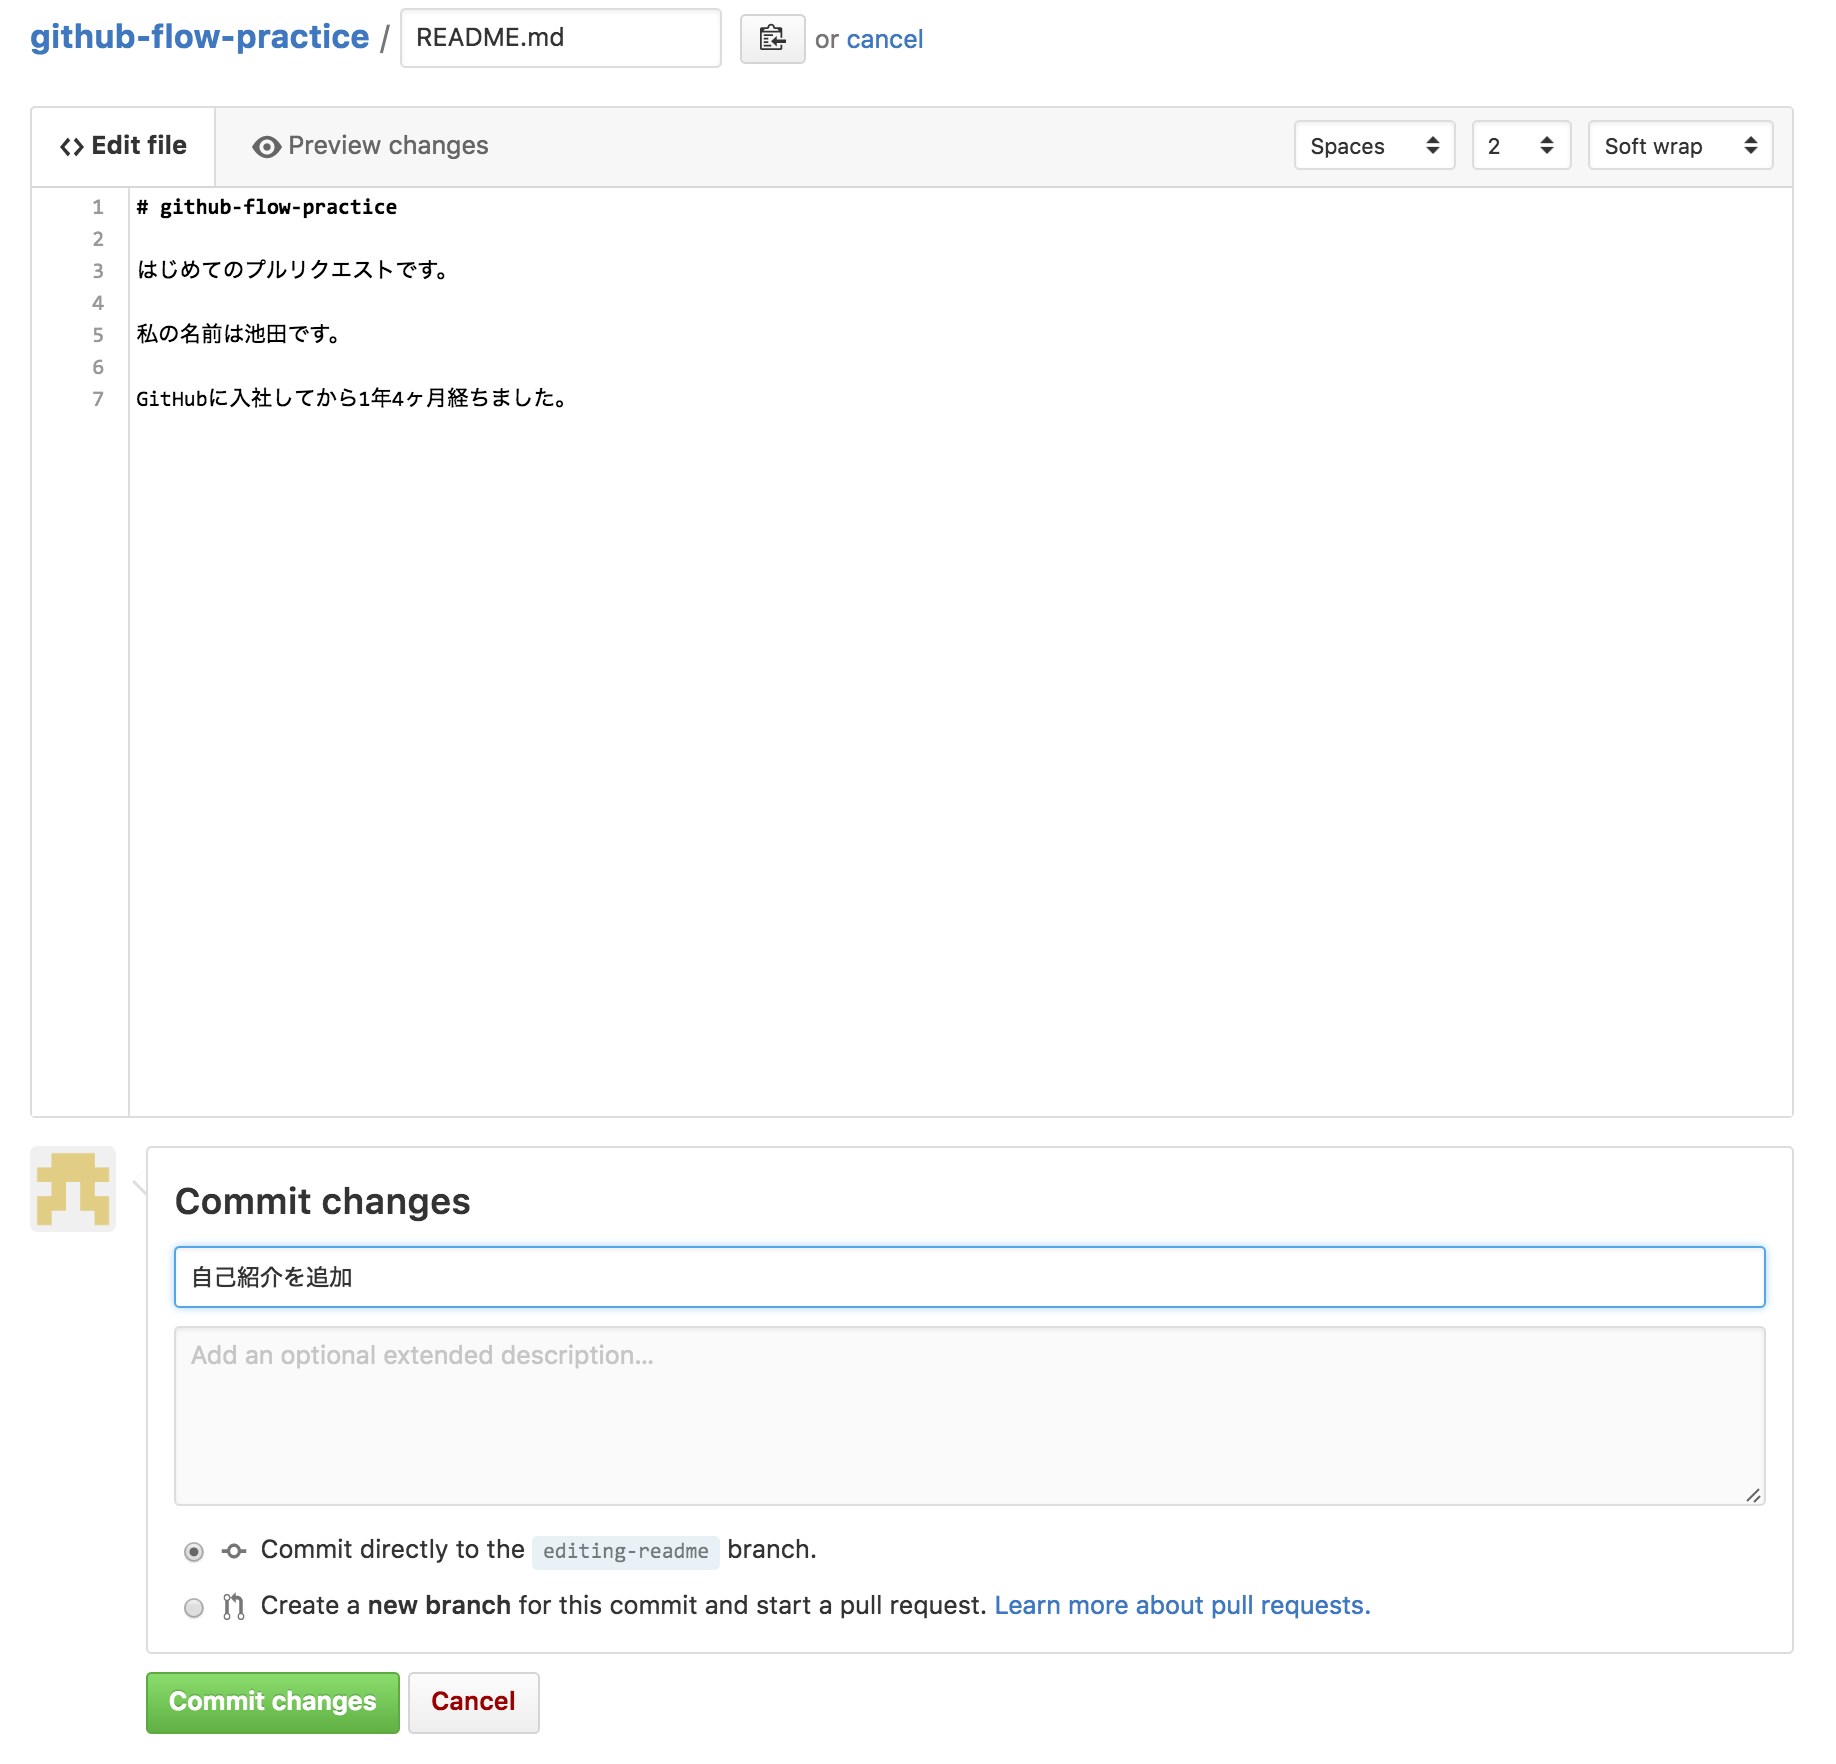This screenshot has height=1764, width=1836.
Task: Click line number 5 in the gutter
Action: point(98,335)
